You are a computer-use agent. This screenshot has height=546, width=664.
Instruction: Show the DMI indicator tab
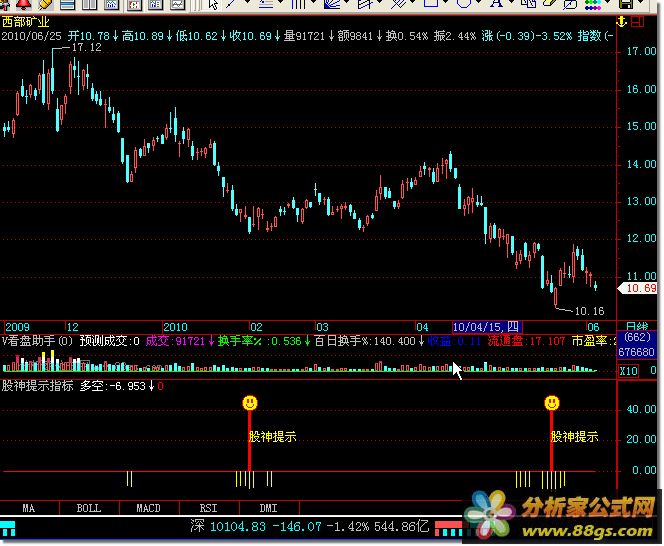268,508
